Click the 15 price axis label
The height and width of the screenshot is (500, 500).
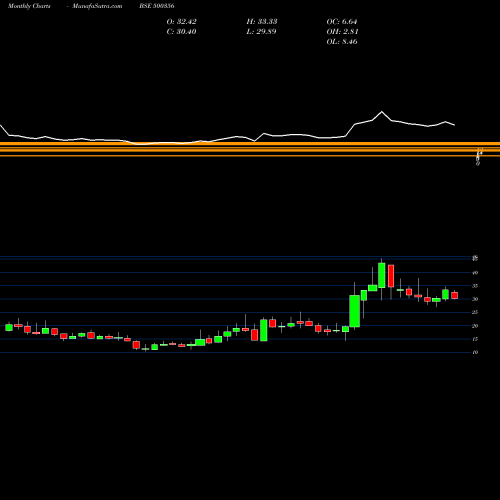(475, 339)
